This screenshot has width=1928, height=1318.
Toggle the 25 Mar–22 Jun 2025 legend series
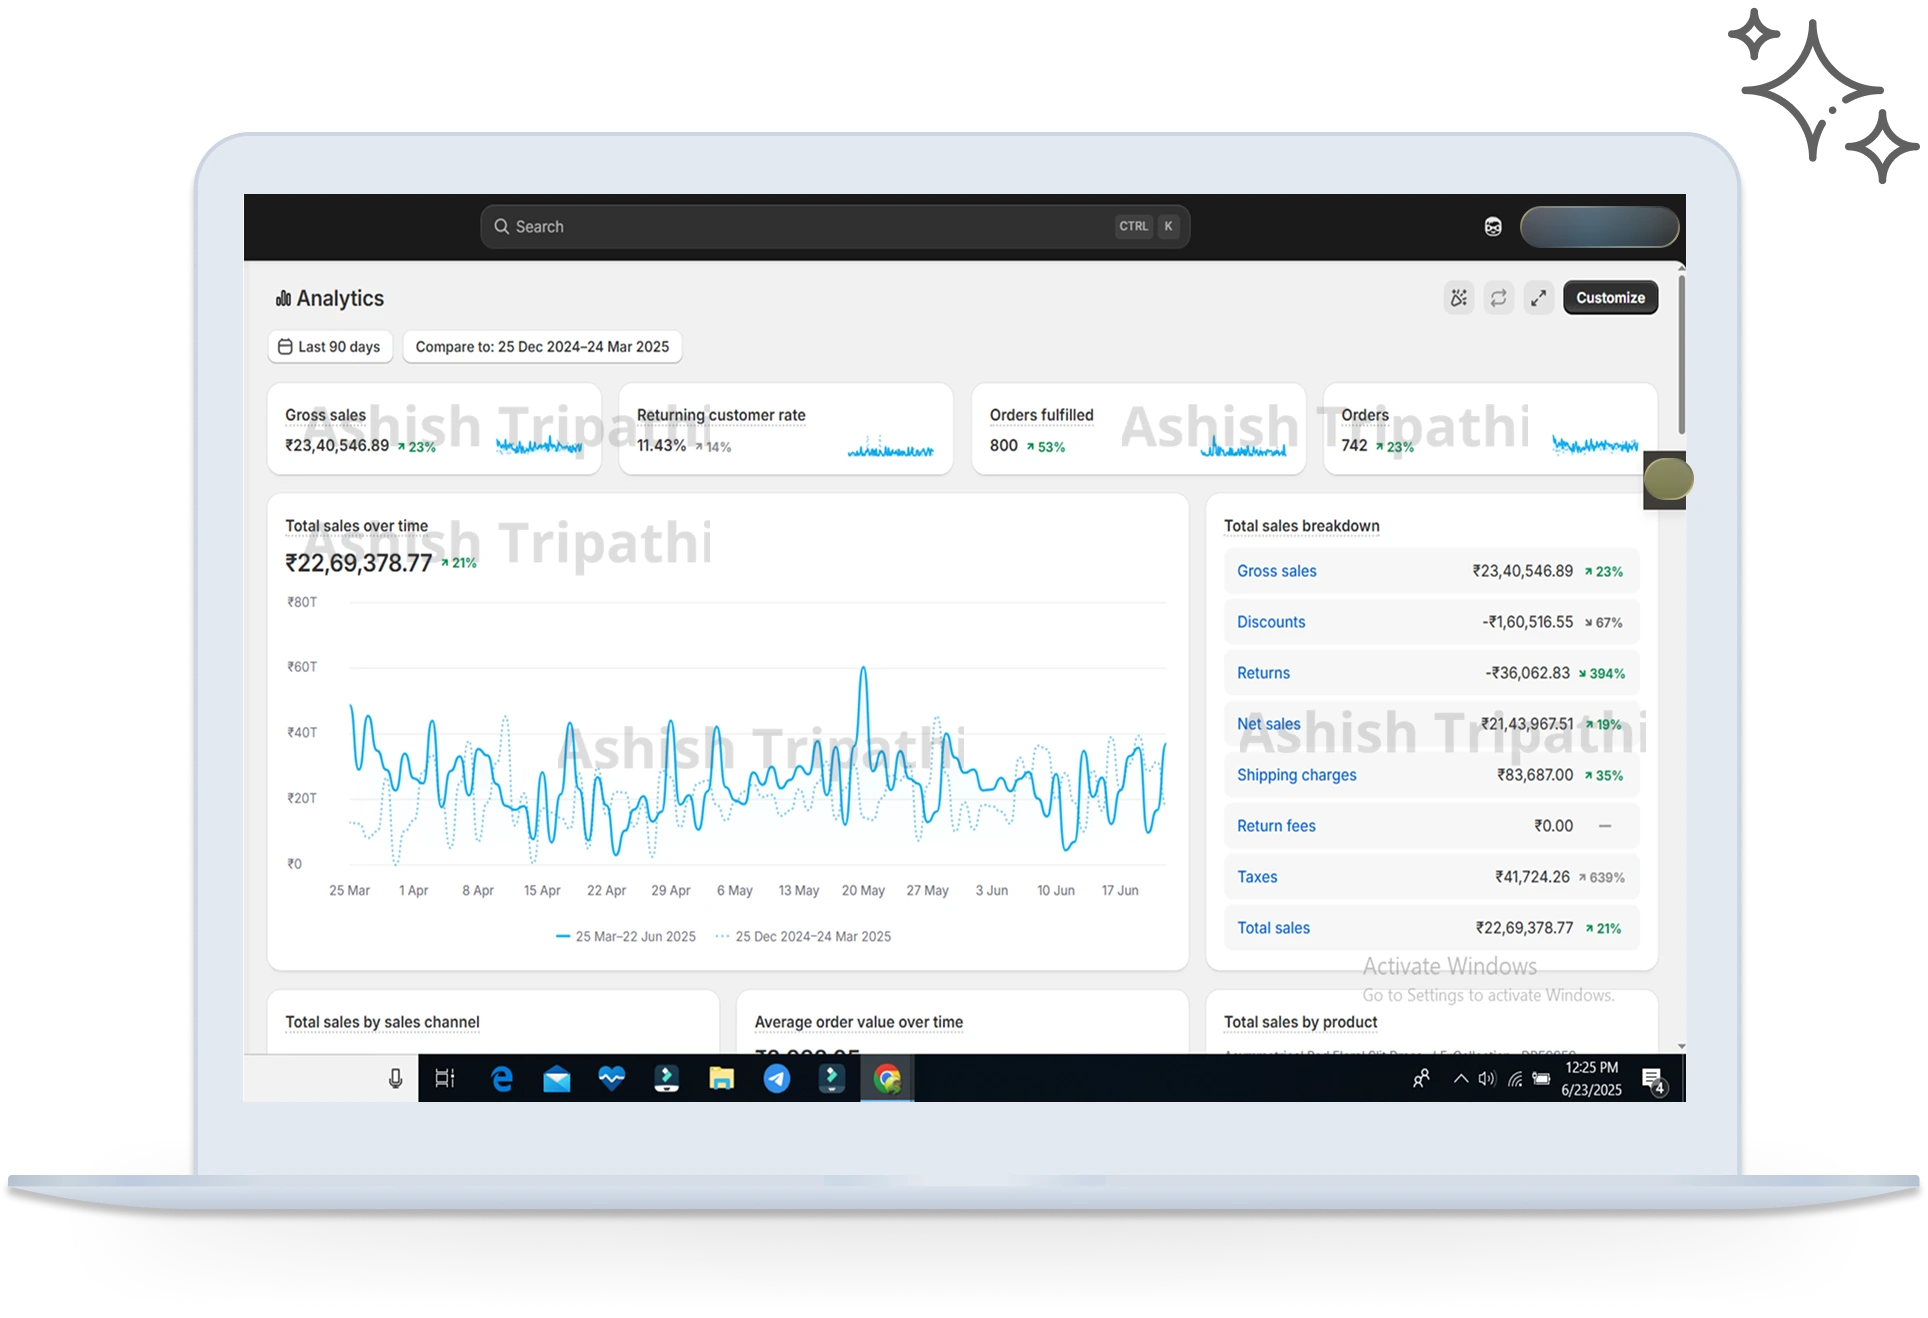[626, 937]
